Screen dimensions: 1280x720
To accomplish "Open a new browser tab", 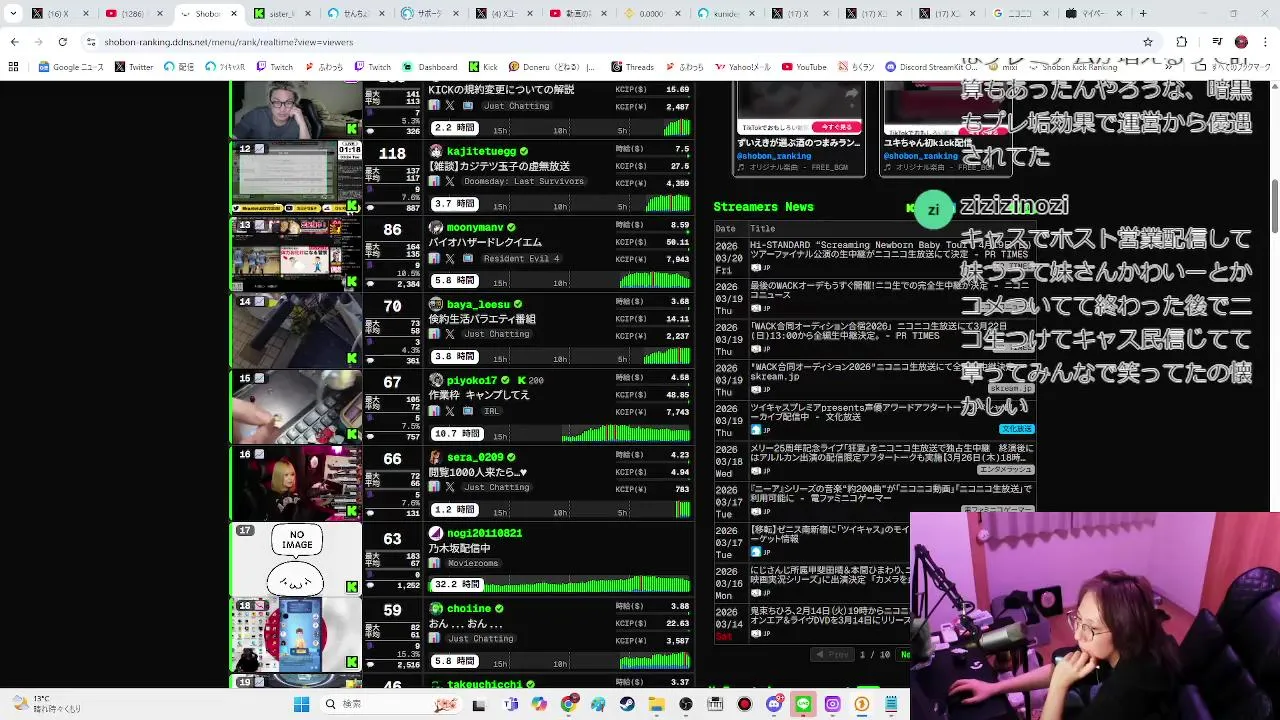I will [1143, 14].
